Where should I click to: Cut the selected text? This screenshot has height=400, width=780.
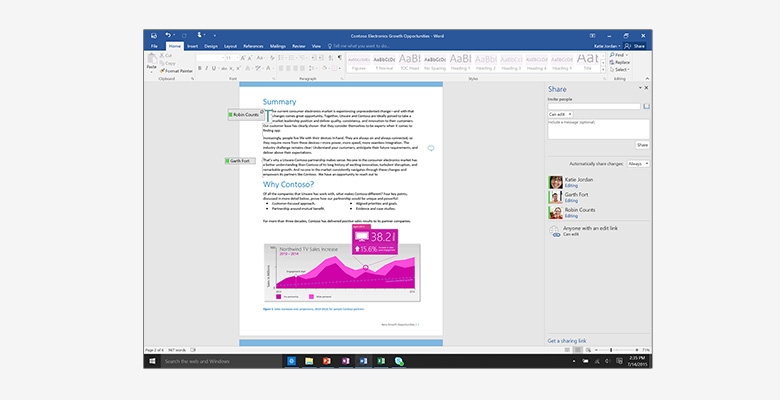[x=166, y=55]
